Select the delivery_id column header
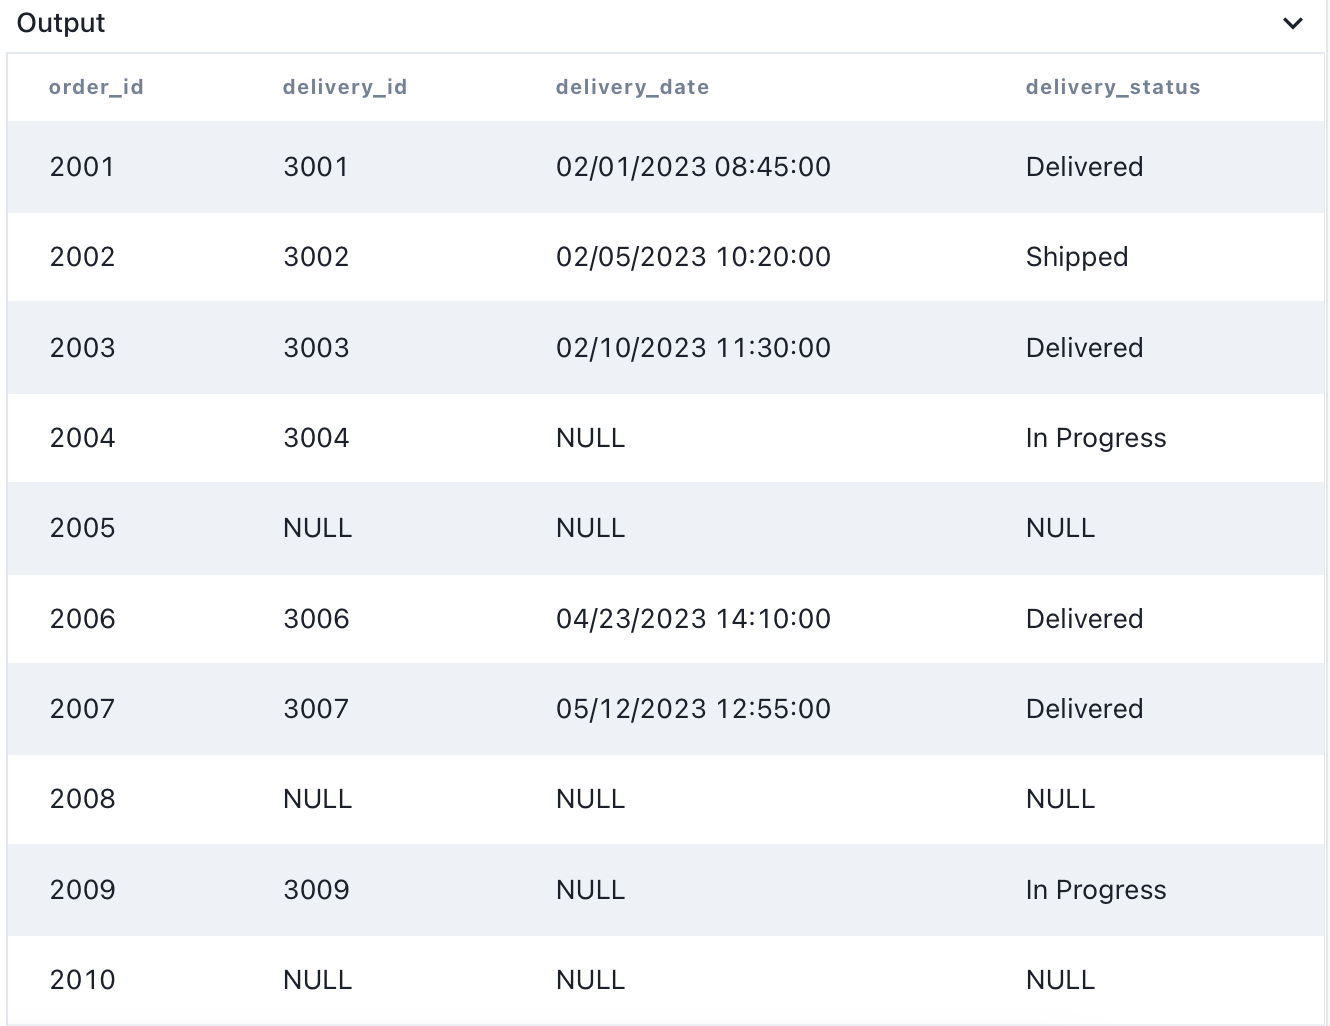The width and height of the screenshot is (1330, 1026). click(x=345, y=87)
